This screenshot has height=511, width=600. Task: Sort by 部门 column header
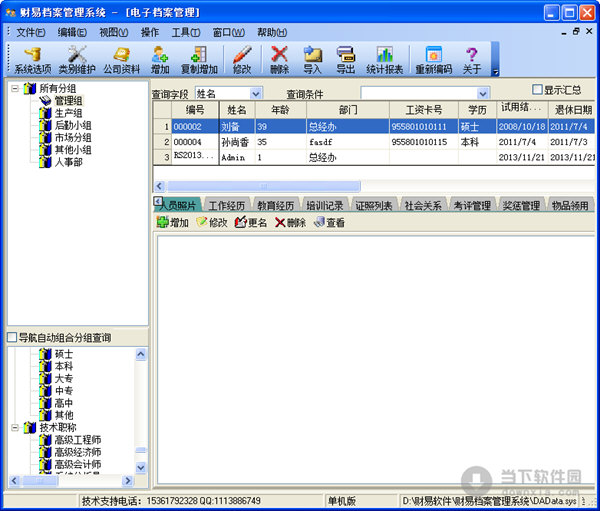[348, 110]
